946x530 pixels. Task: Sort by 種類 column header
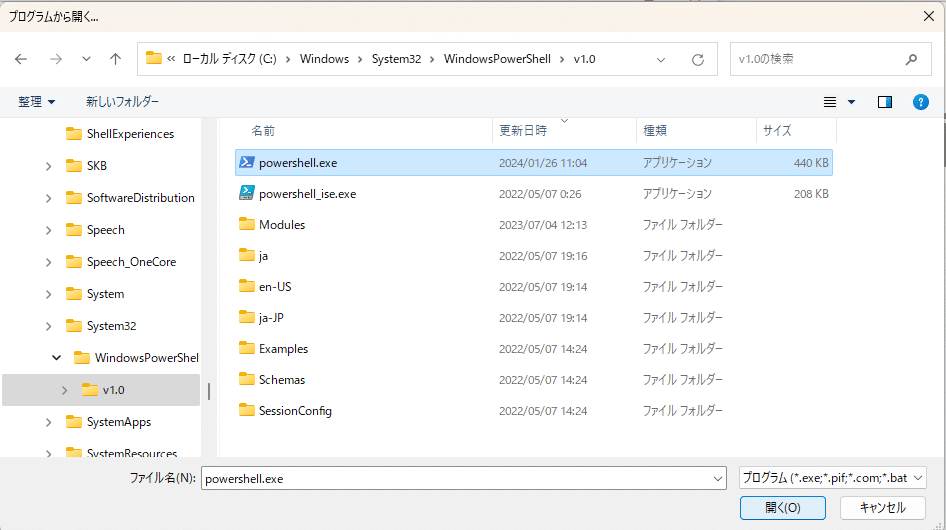tap(655, 130)
